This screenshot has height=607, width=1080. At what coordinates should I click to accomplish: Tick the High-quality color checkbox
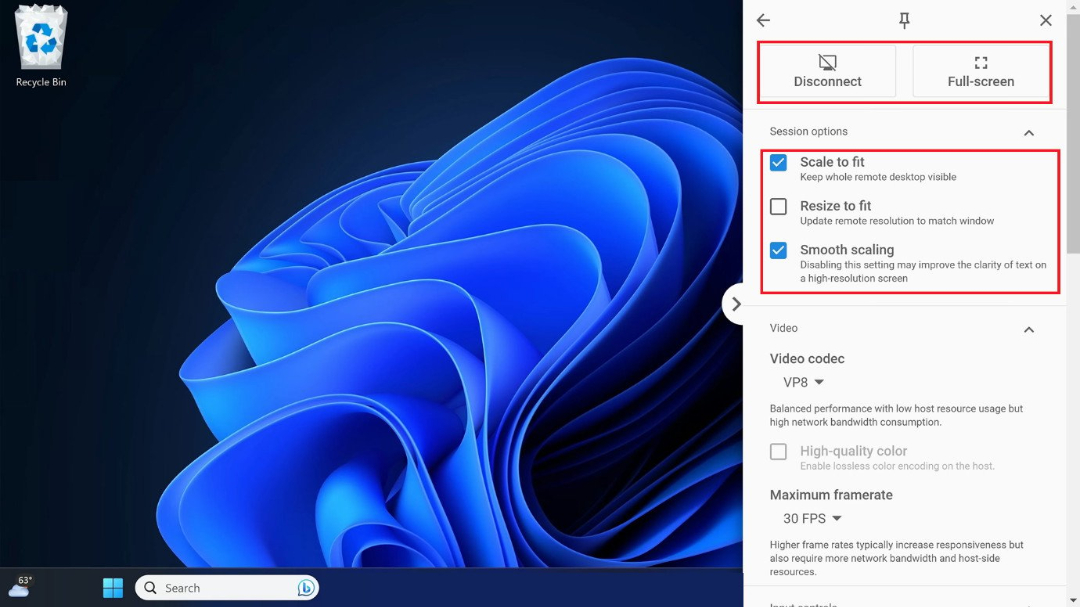coord(778,451)
